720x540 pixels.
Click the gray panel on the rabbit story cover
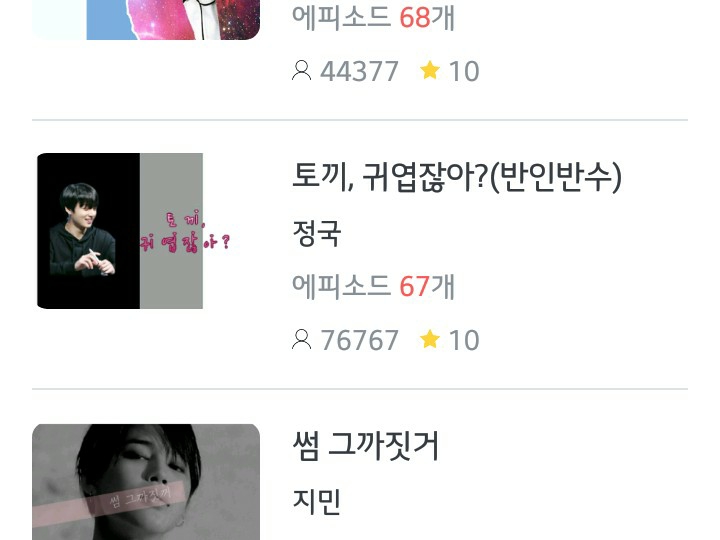pyautogui.click(x=171, y=231)
